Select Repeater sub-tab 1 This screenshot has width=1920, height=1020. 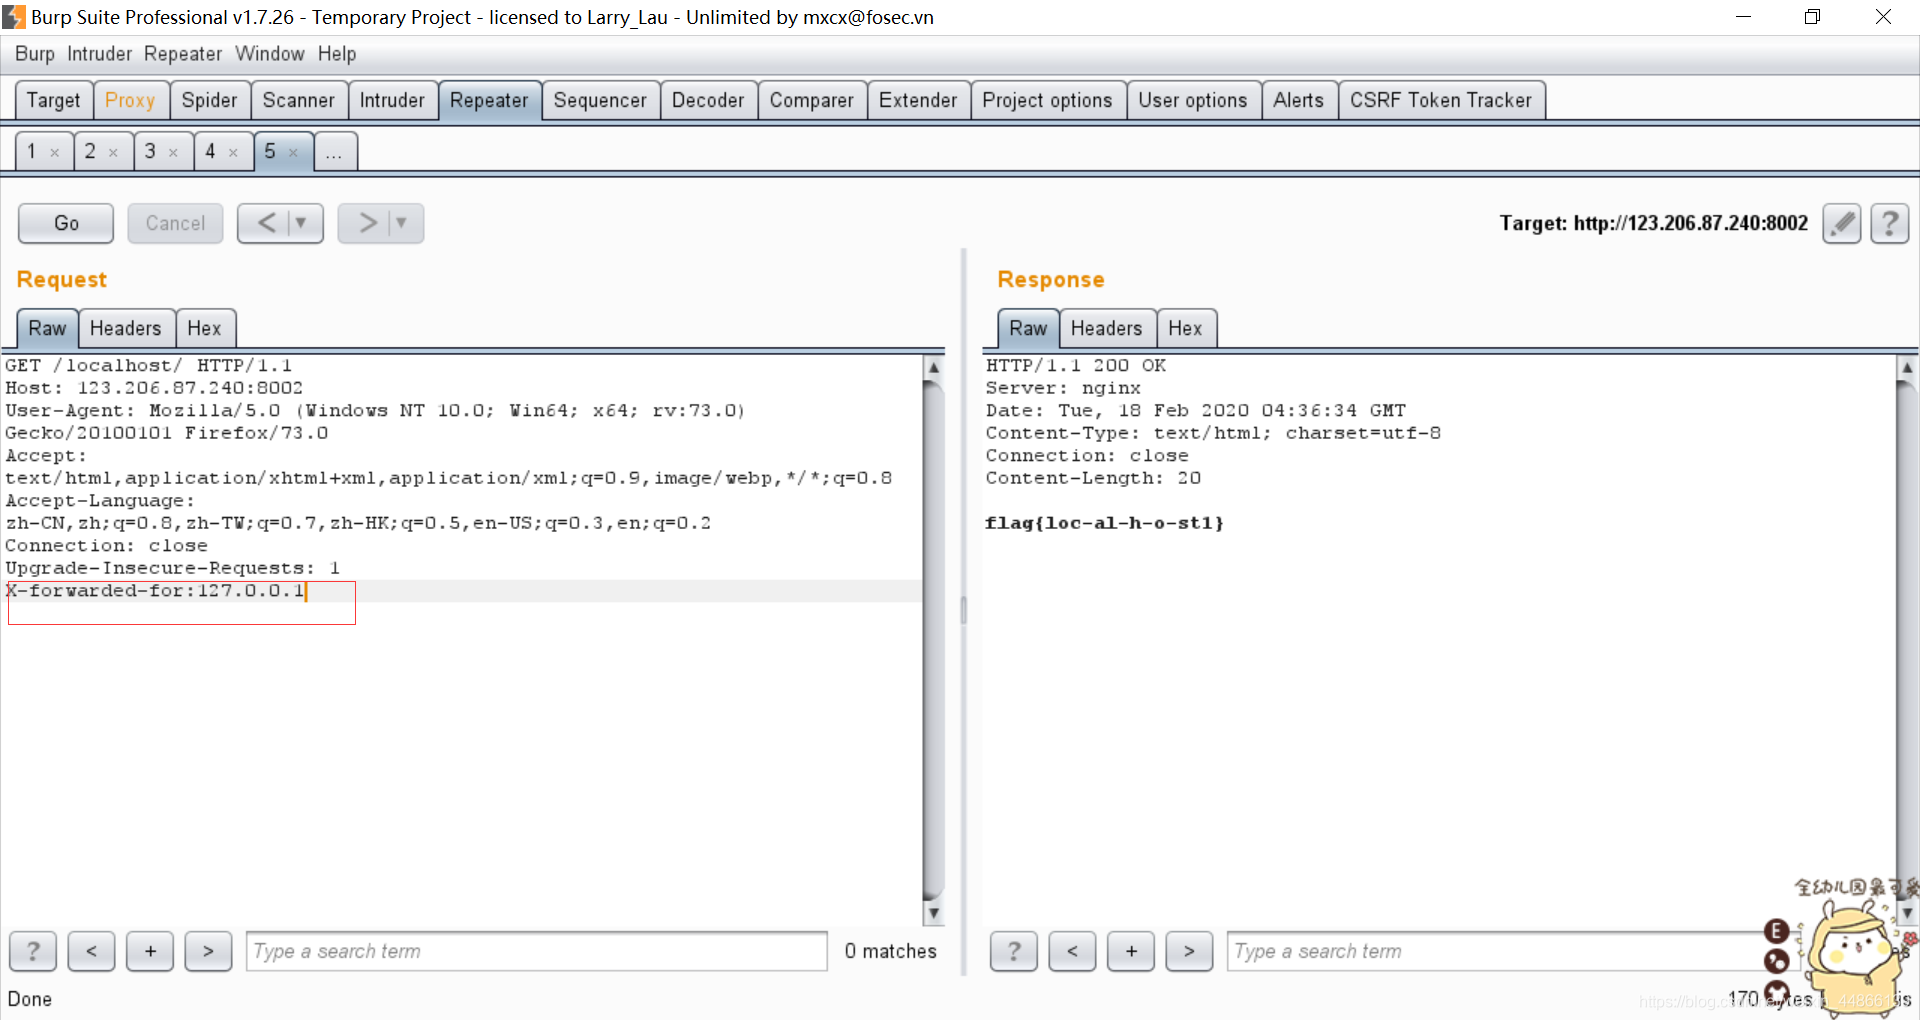point(33,152)
